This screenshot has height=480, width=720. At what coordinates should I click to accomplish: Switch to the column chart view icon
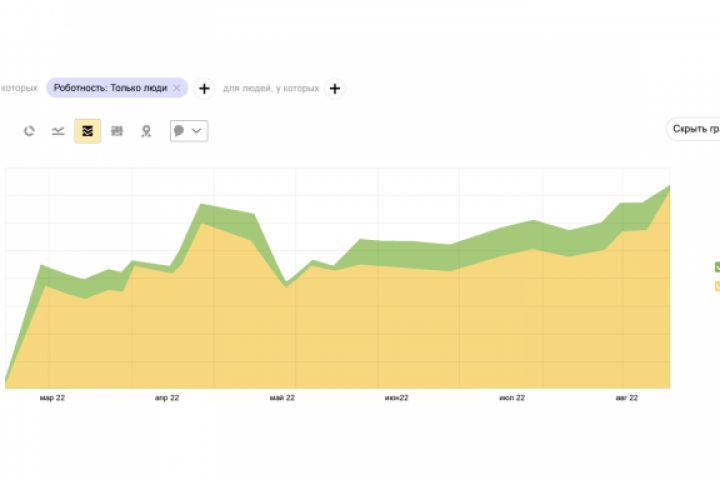click(117, 131)
